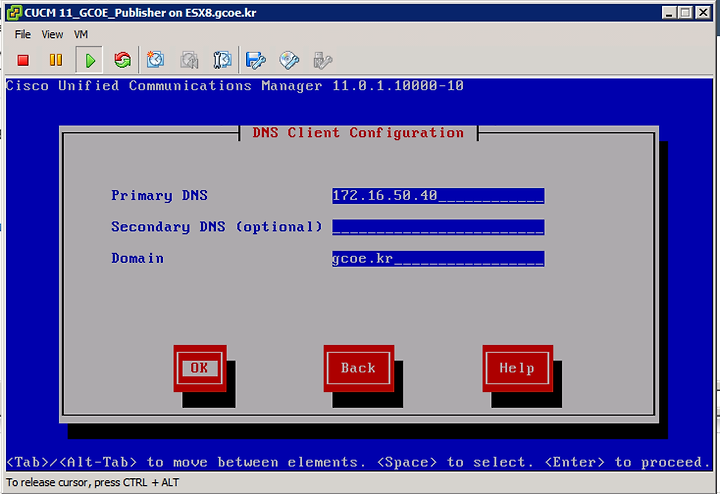Open the Snapshot Manager icon

pyautogui.click(x=222, y=60)
